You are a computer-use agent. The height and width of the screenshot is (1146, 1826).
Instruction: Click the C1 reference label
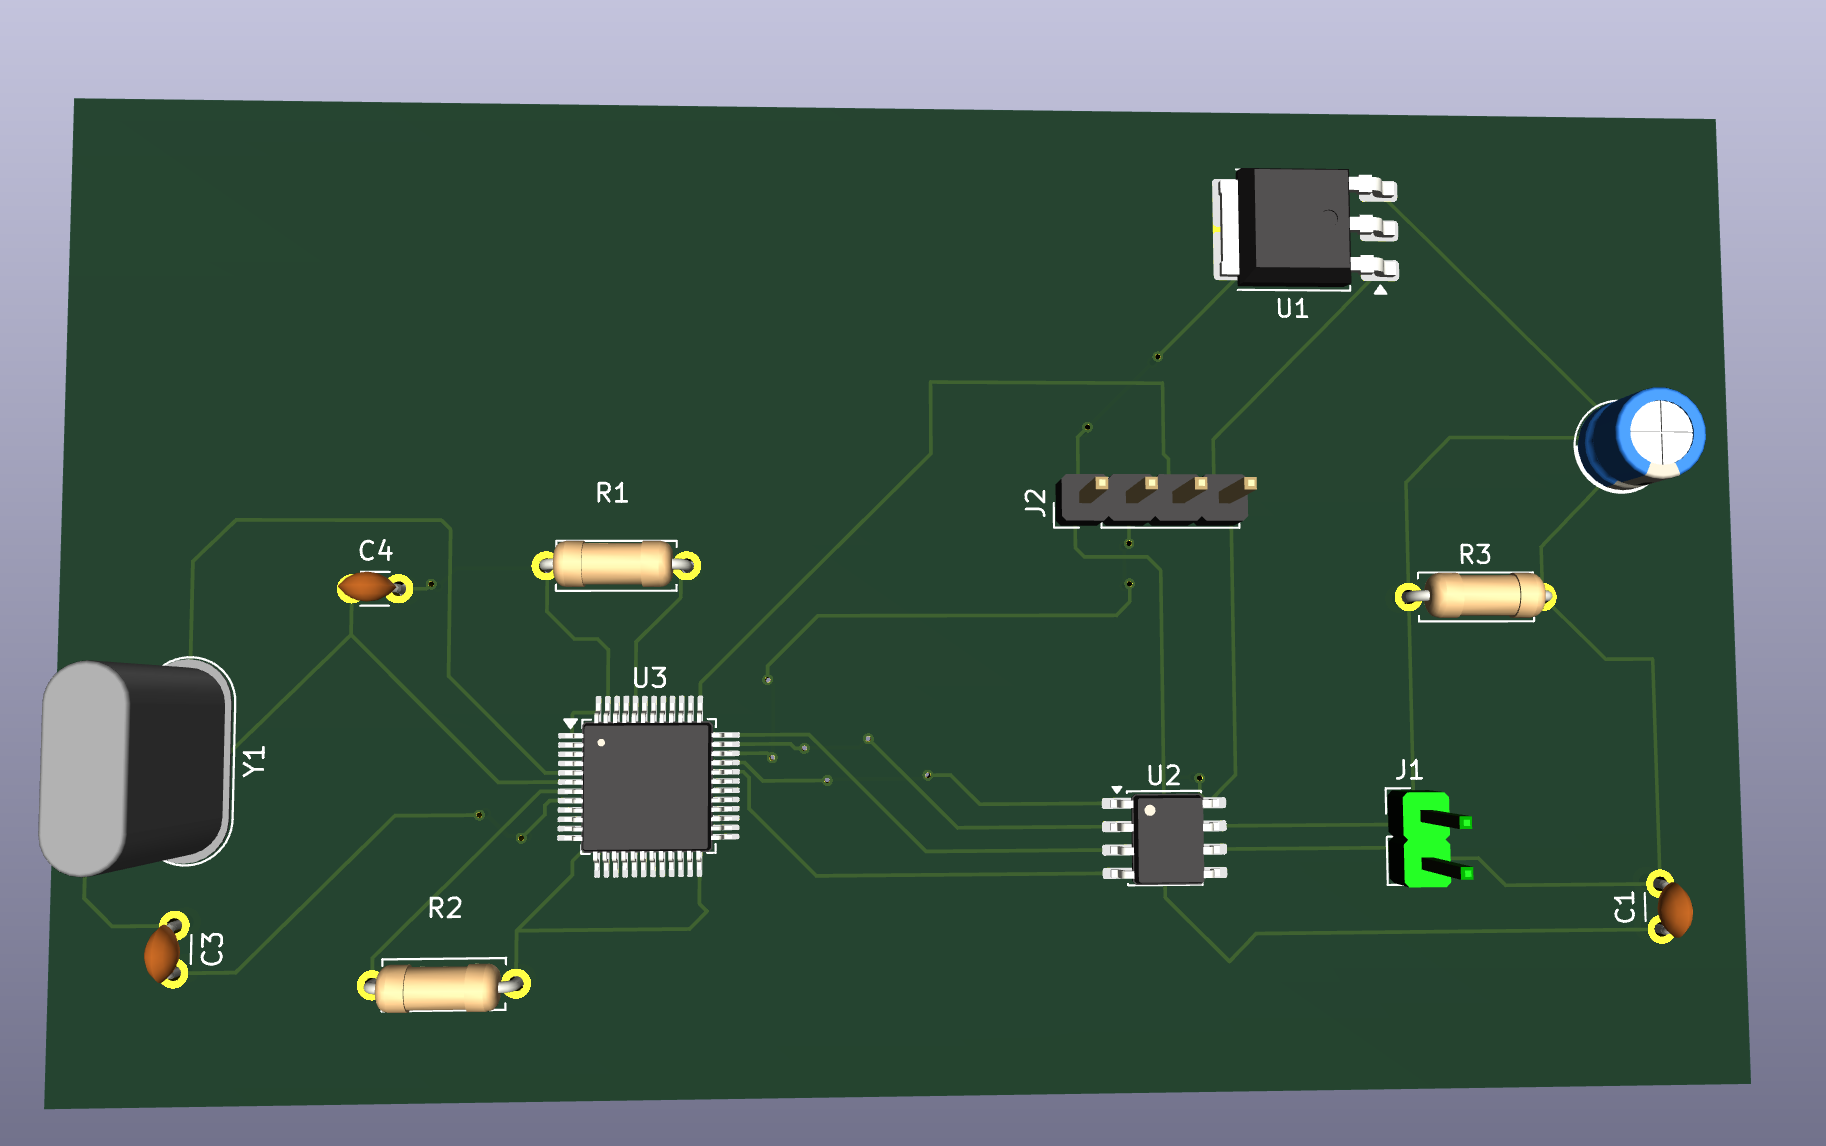pyautogui.click(x=1625, y=907)
